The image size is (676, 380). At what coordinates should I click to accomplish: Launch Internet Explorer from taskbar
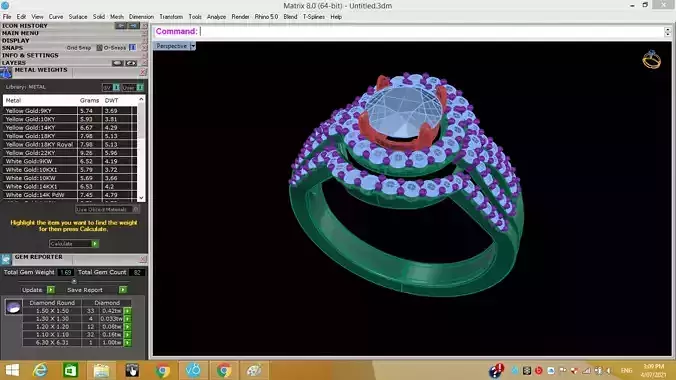click(40, 371)
